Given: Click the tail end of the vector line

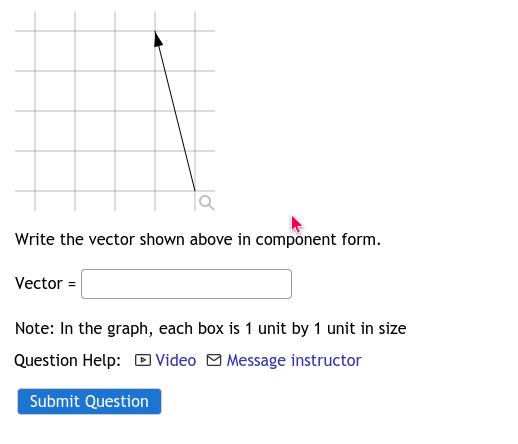Looking at the screenshot, I should [195, 190].
